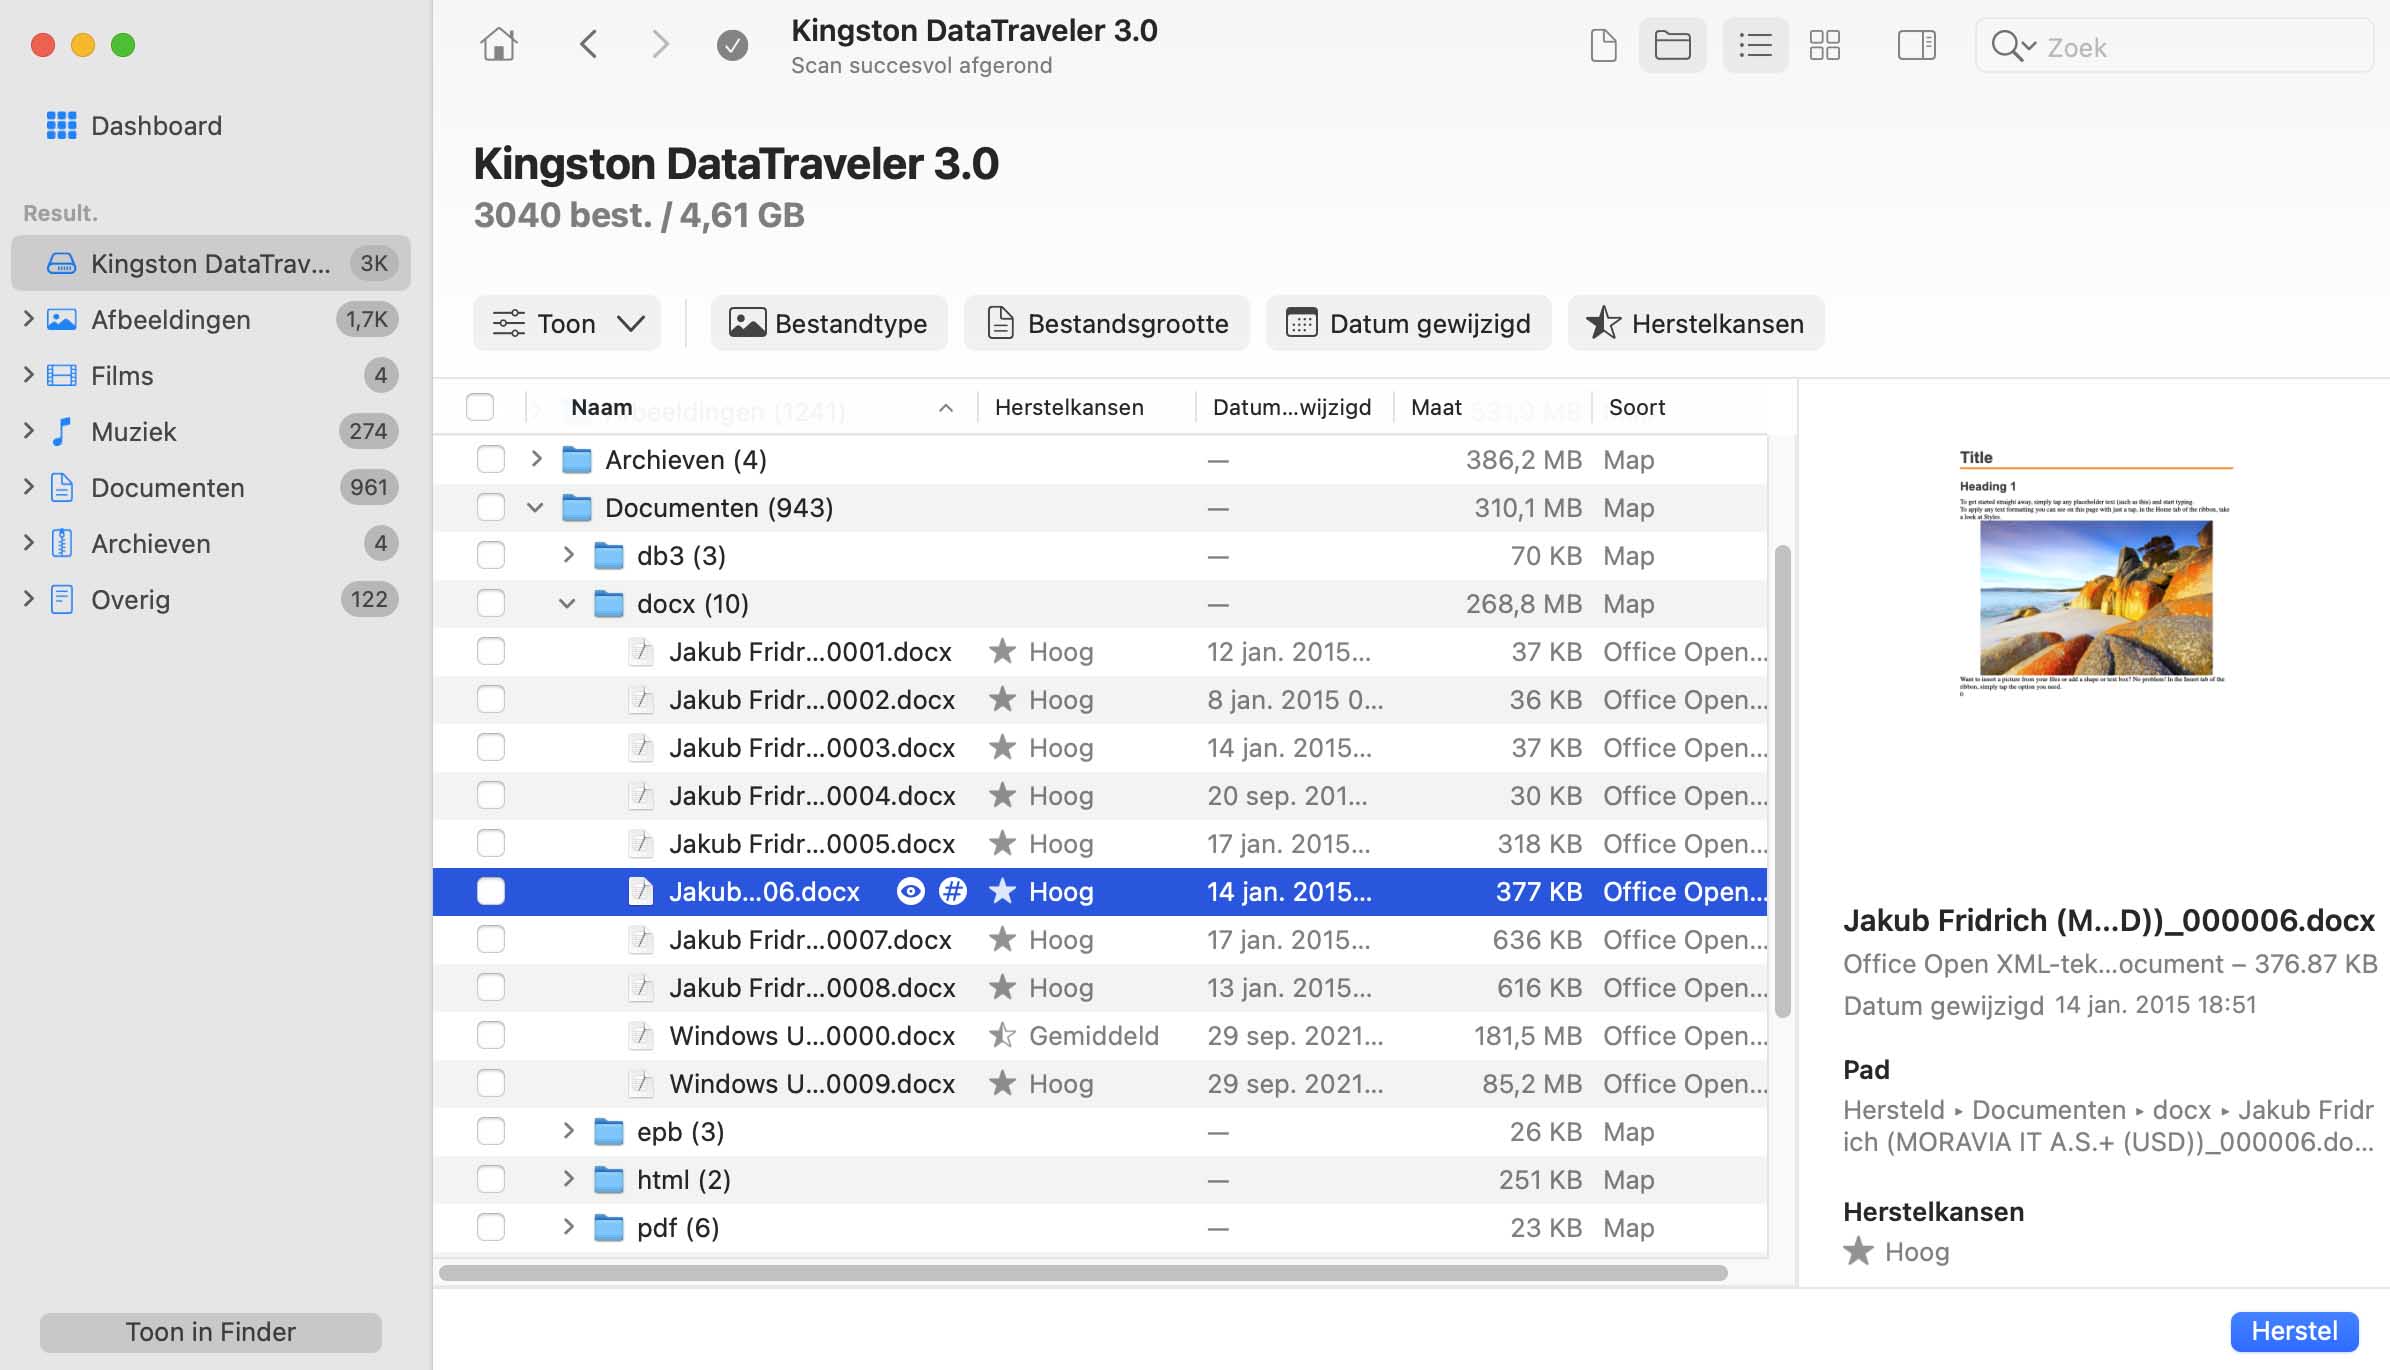The height and width of the screenshot is (1370, 2390).
Task: Navigate forward with the right arrow
Action: click(x=660, y=45)
